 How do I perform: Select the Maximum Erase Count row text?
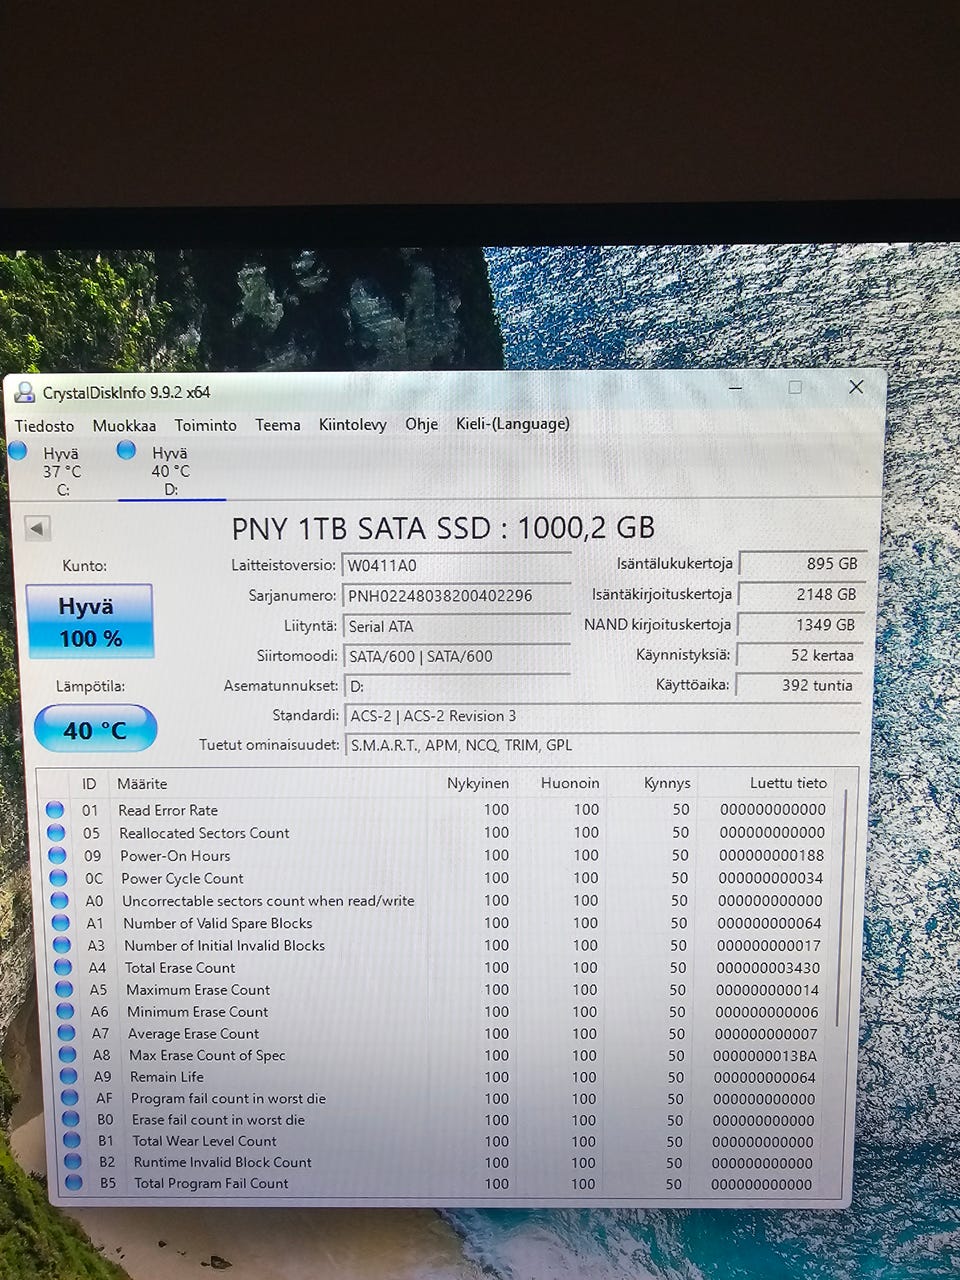(x=198, y=990)
